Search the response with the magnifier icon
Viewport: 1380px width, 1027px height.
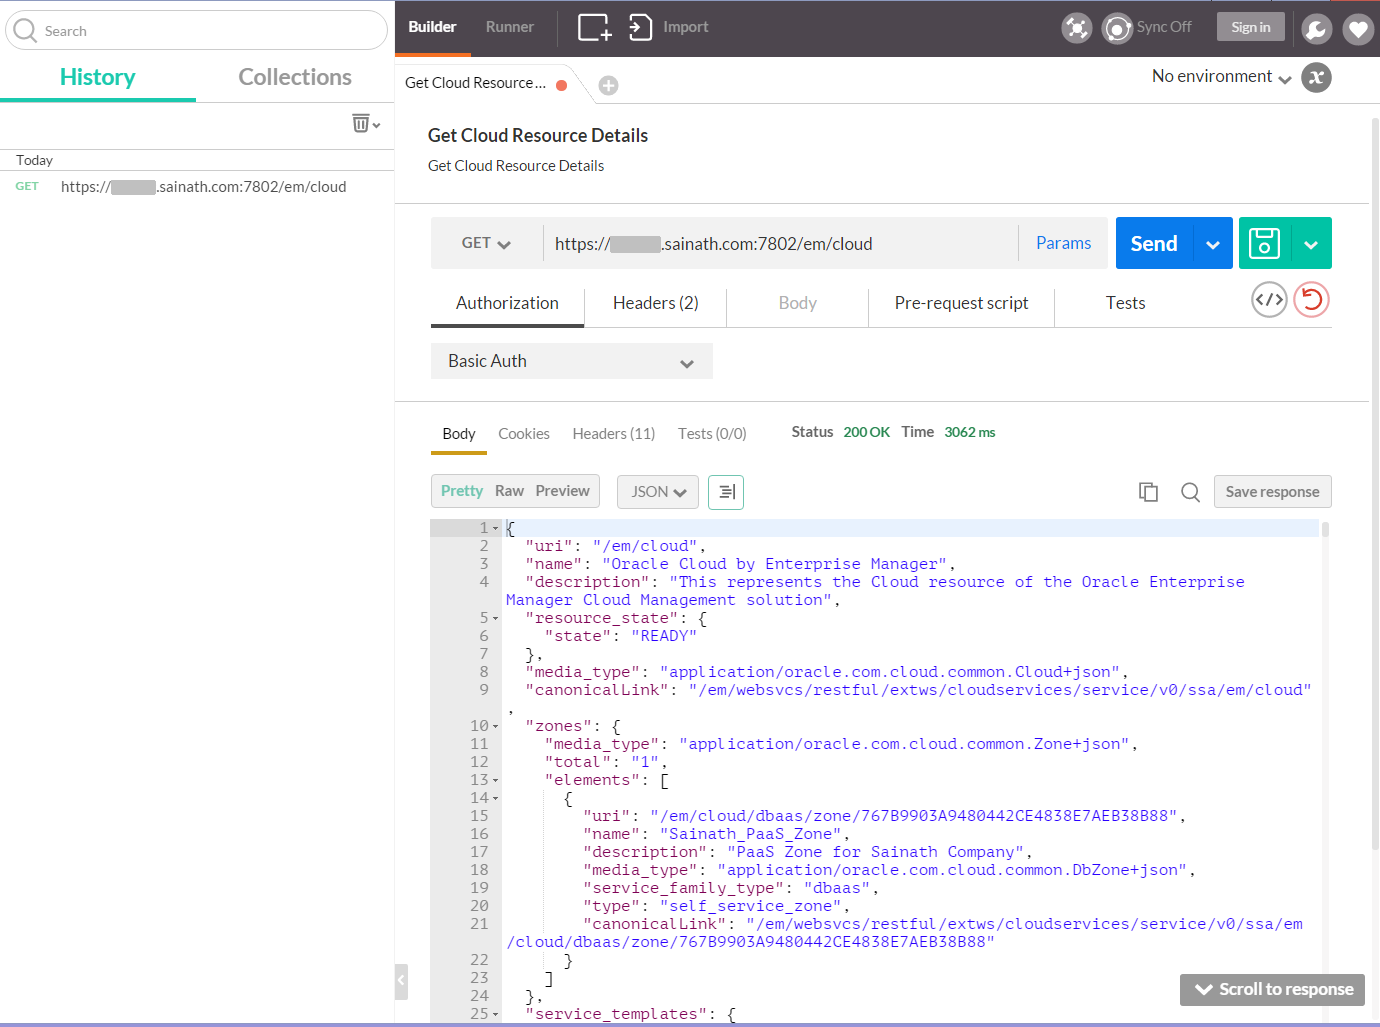point(1190,492)
